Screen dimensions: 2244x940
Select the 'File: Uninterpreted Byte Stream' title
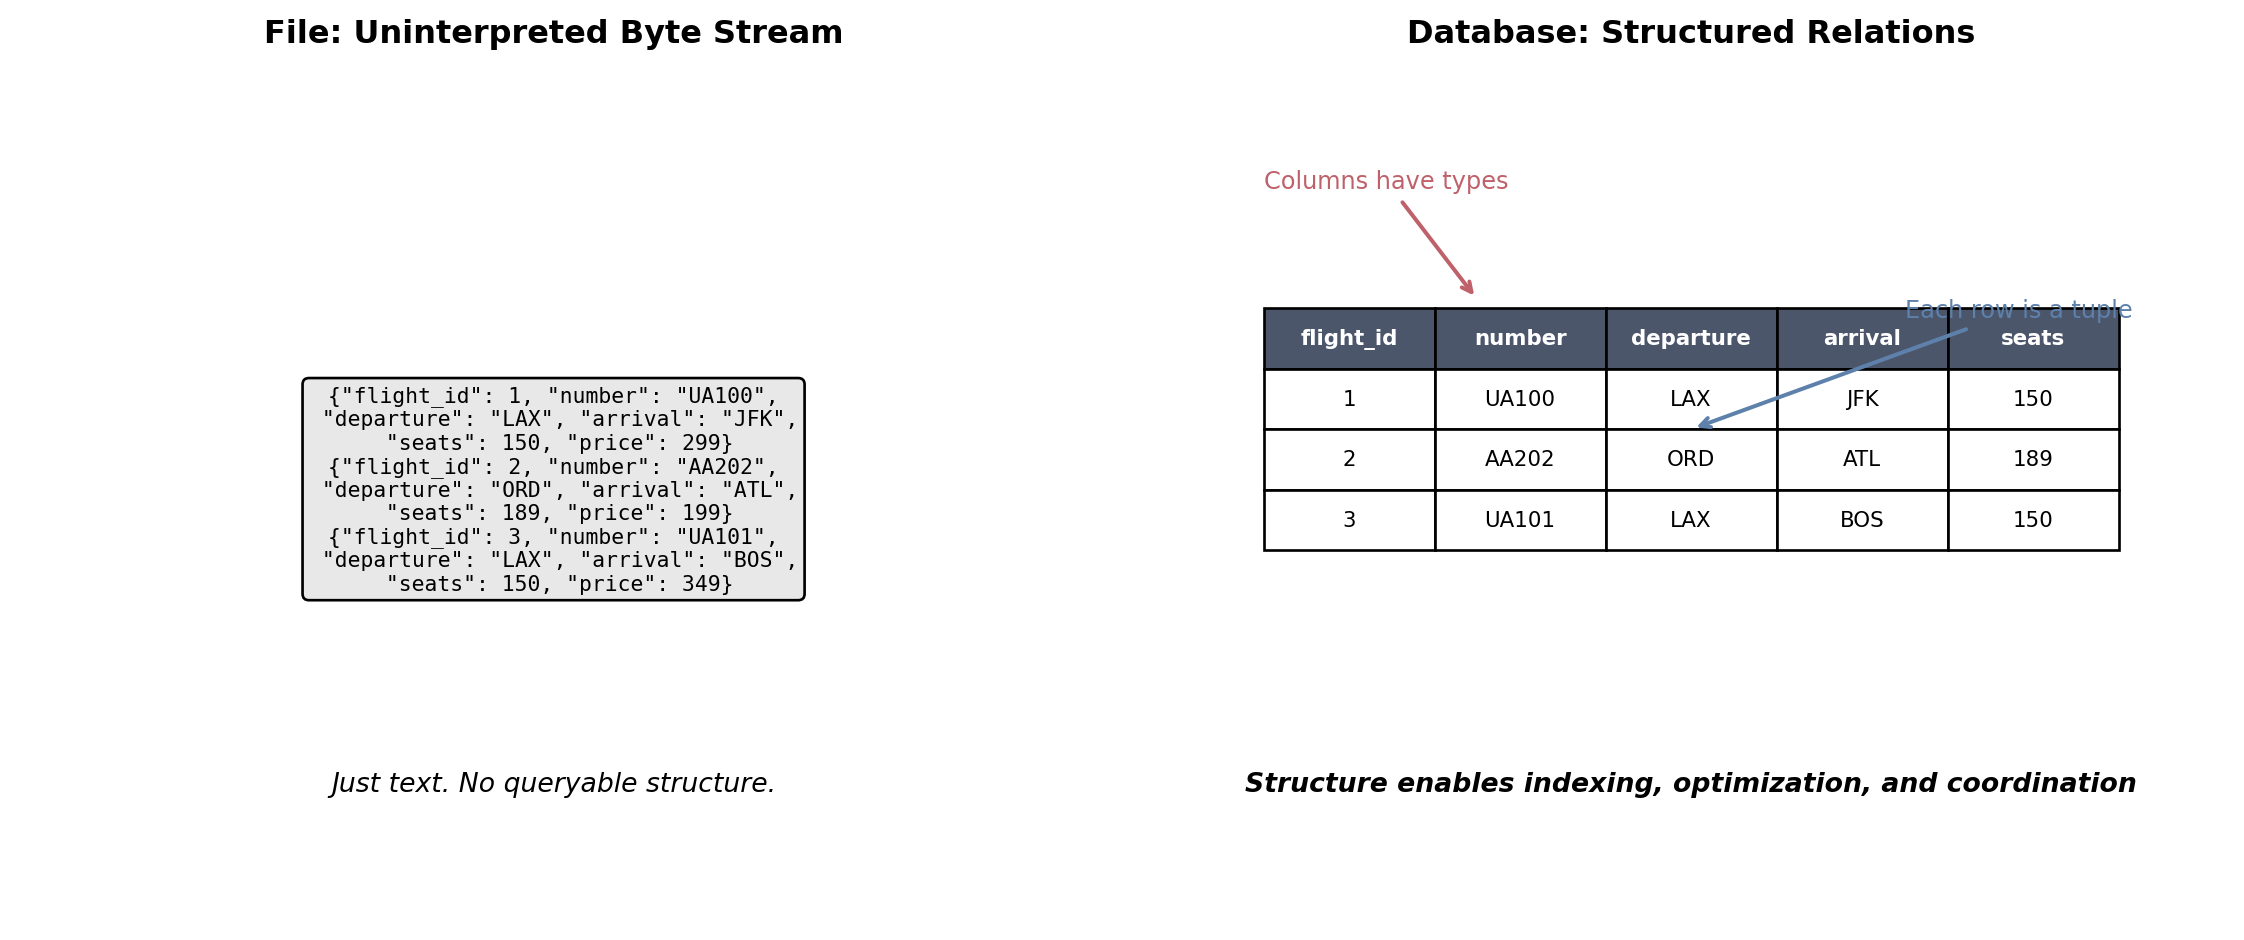(553, 34)
